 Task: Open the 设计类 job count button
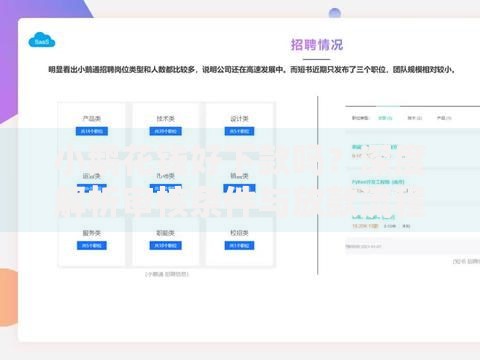[239, 131]
